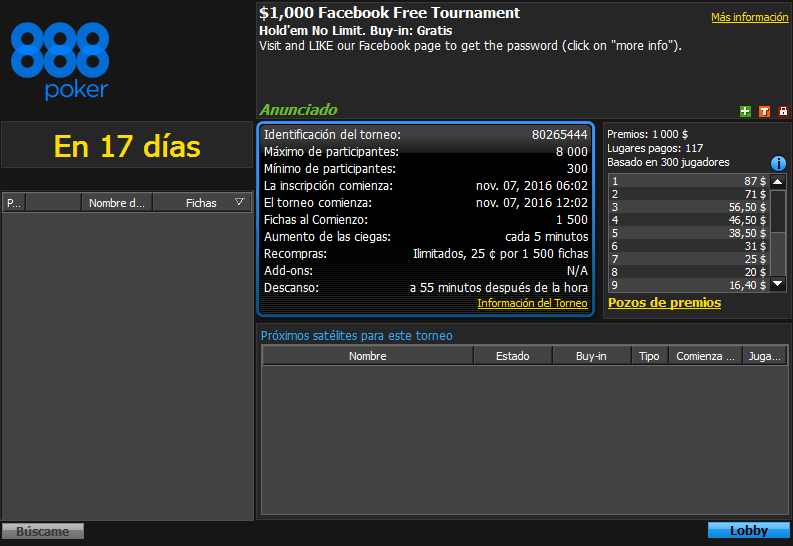Click the orange T tournament icon
The image size is (793, 546).
pyautogui.click(x=764, y=111)
